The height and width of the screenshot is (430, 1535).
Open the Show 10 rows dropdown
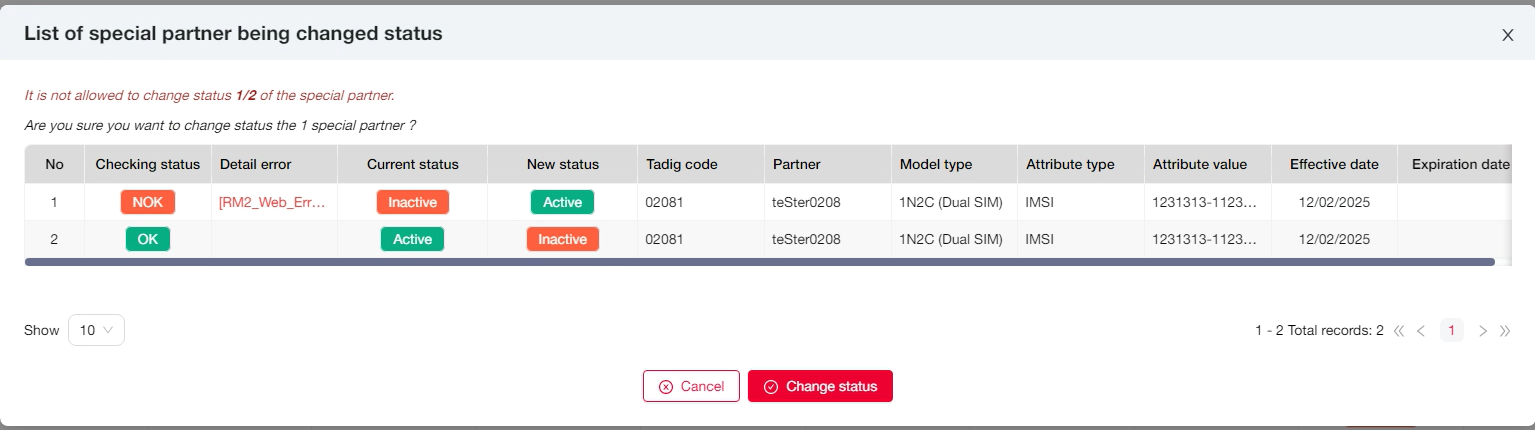coord(96,330)
